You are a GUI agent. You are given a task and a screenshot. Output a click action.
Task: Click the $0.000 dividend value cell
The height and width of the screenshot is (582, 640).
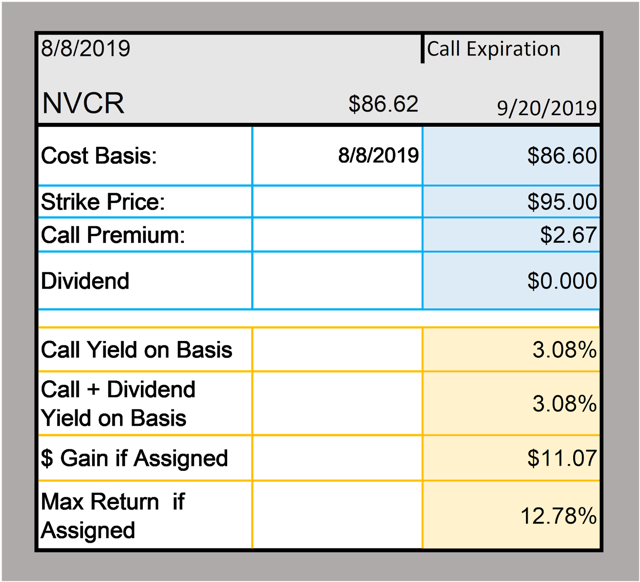click(x=511, y=281)
